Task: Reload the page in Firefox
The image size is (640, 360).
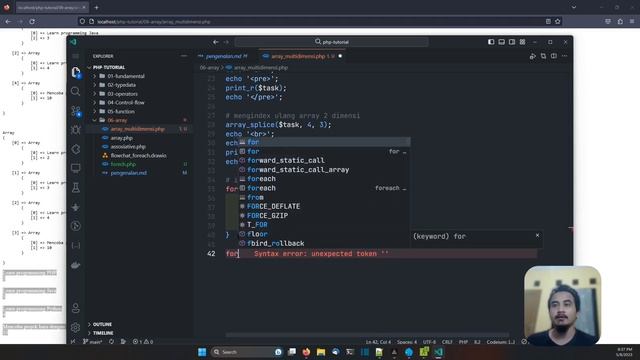Action: pos(32,22)
